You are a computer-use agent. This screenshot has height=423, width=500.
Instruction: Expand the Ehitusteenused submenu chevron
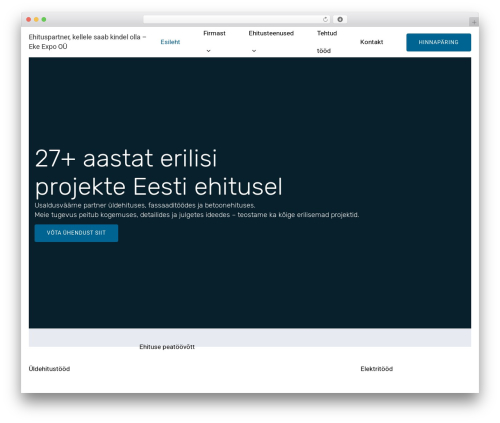pos(254,51)
